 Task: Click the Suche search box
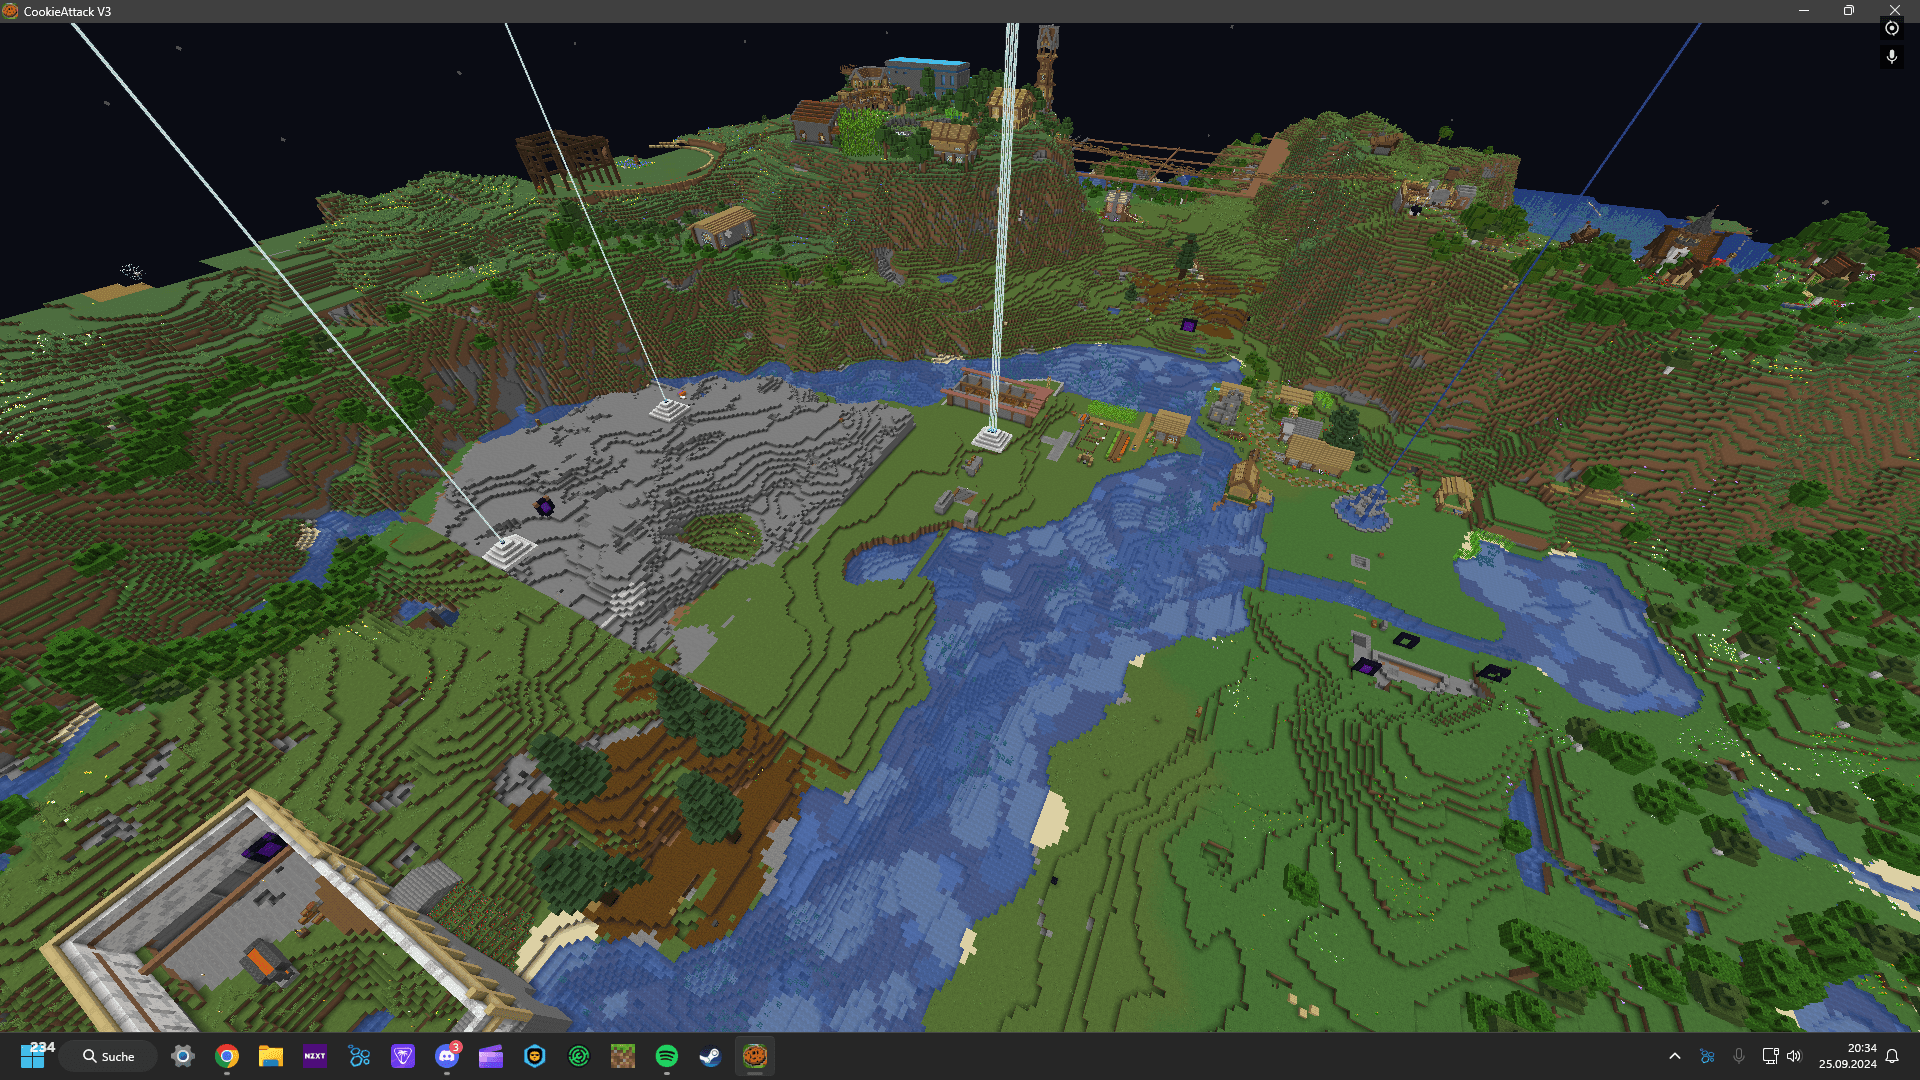tap(108, 1056)
